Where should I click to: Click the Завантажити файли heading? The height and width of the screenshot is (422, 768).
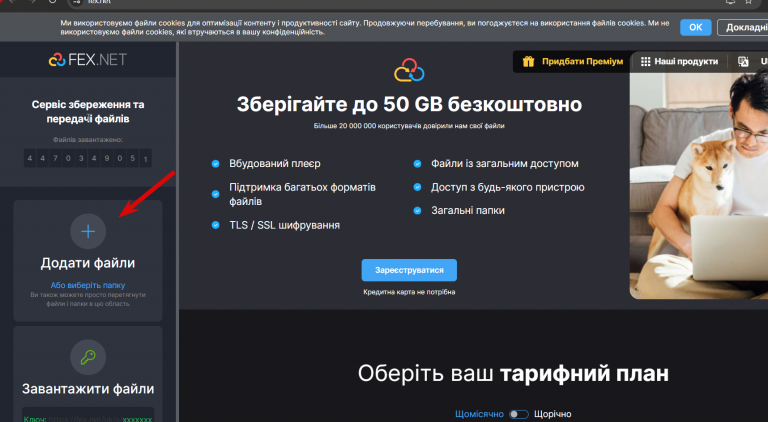click(88, 389)
